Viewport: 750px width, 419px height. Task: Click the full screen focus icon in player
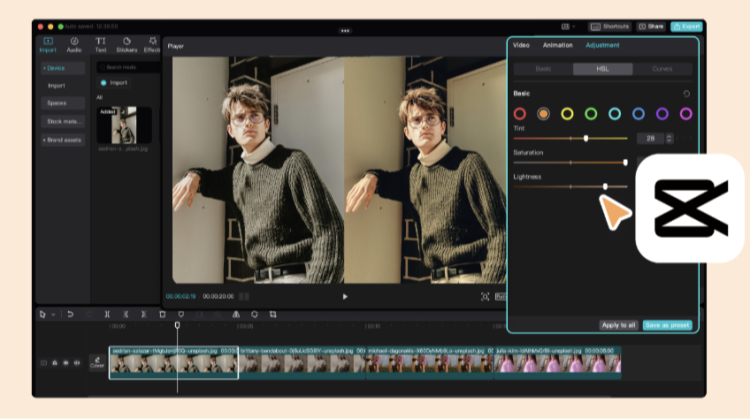point(485,297)
